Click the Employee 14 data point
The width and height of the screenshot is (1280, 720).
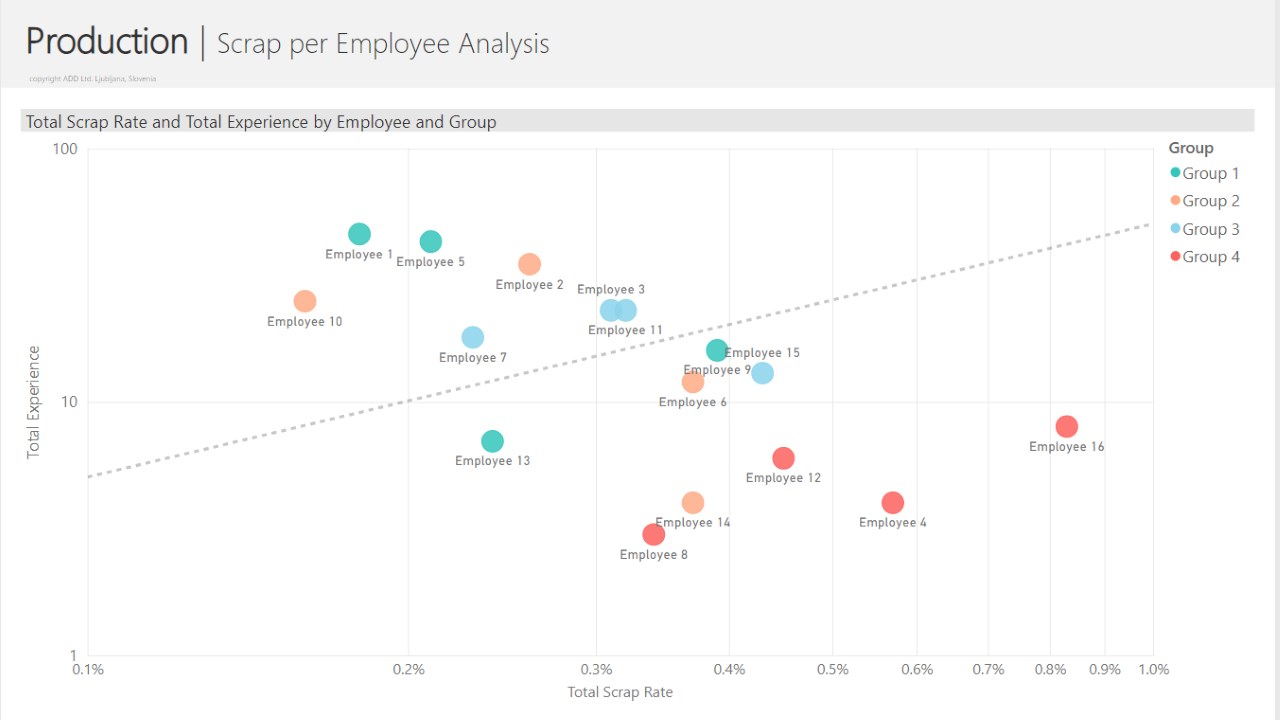[x=693, y=503]
